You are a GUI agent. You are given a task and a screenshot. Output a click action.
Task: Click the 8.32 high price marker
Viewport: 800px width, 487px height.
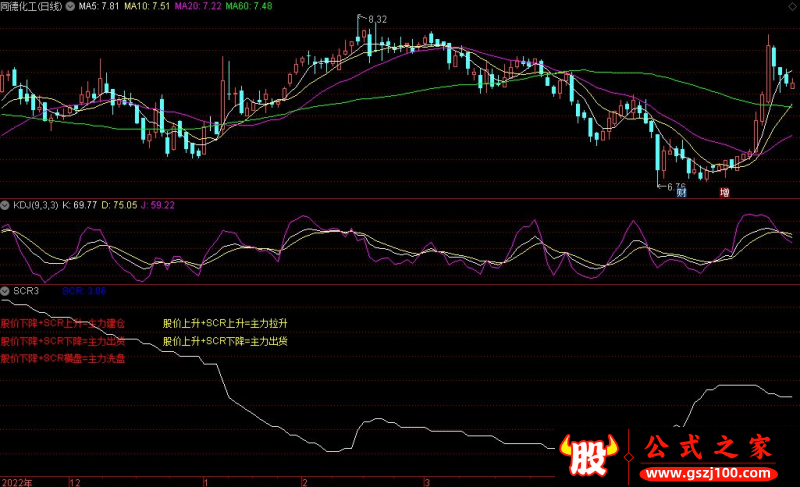[x=378, y=20]
